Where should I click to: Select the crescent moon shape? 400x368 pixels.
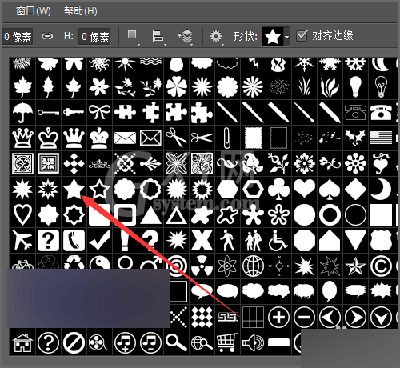(381, 189)
